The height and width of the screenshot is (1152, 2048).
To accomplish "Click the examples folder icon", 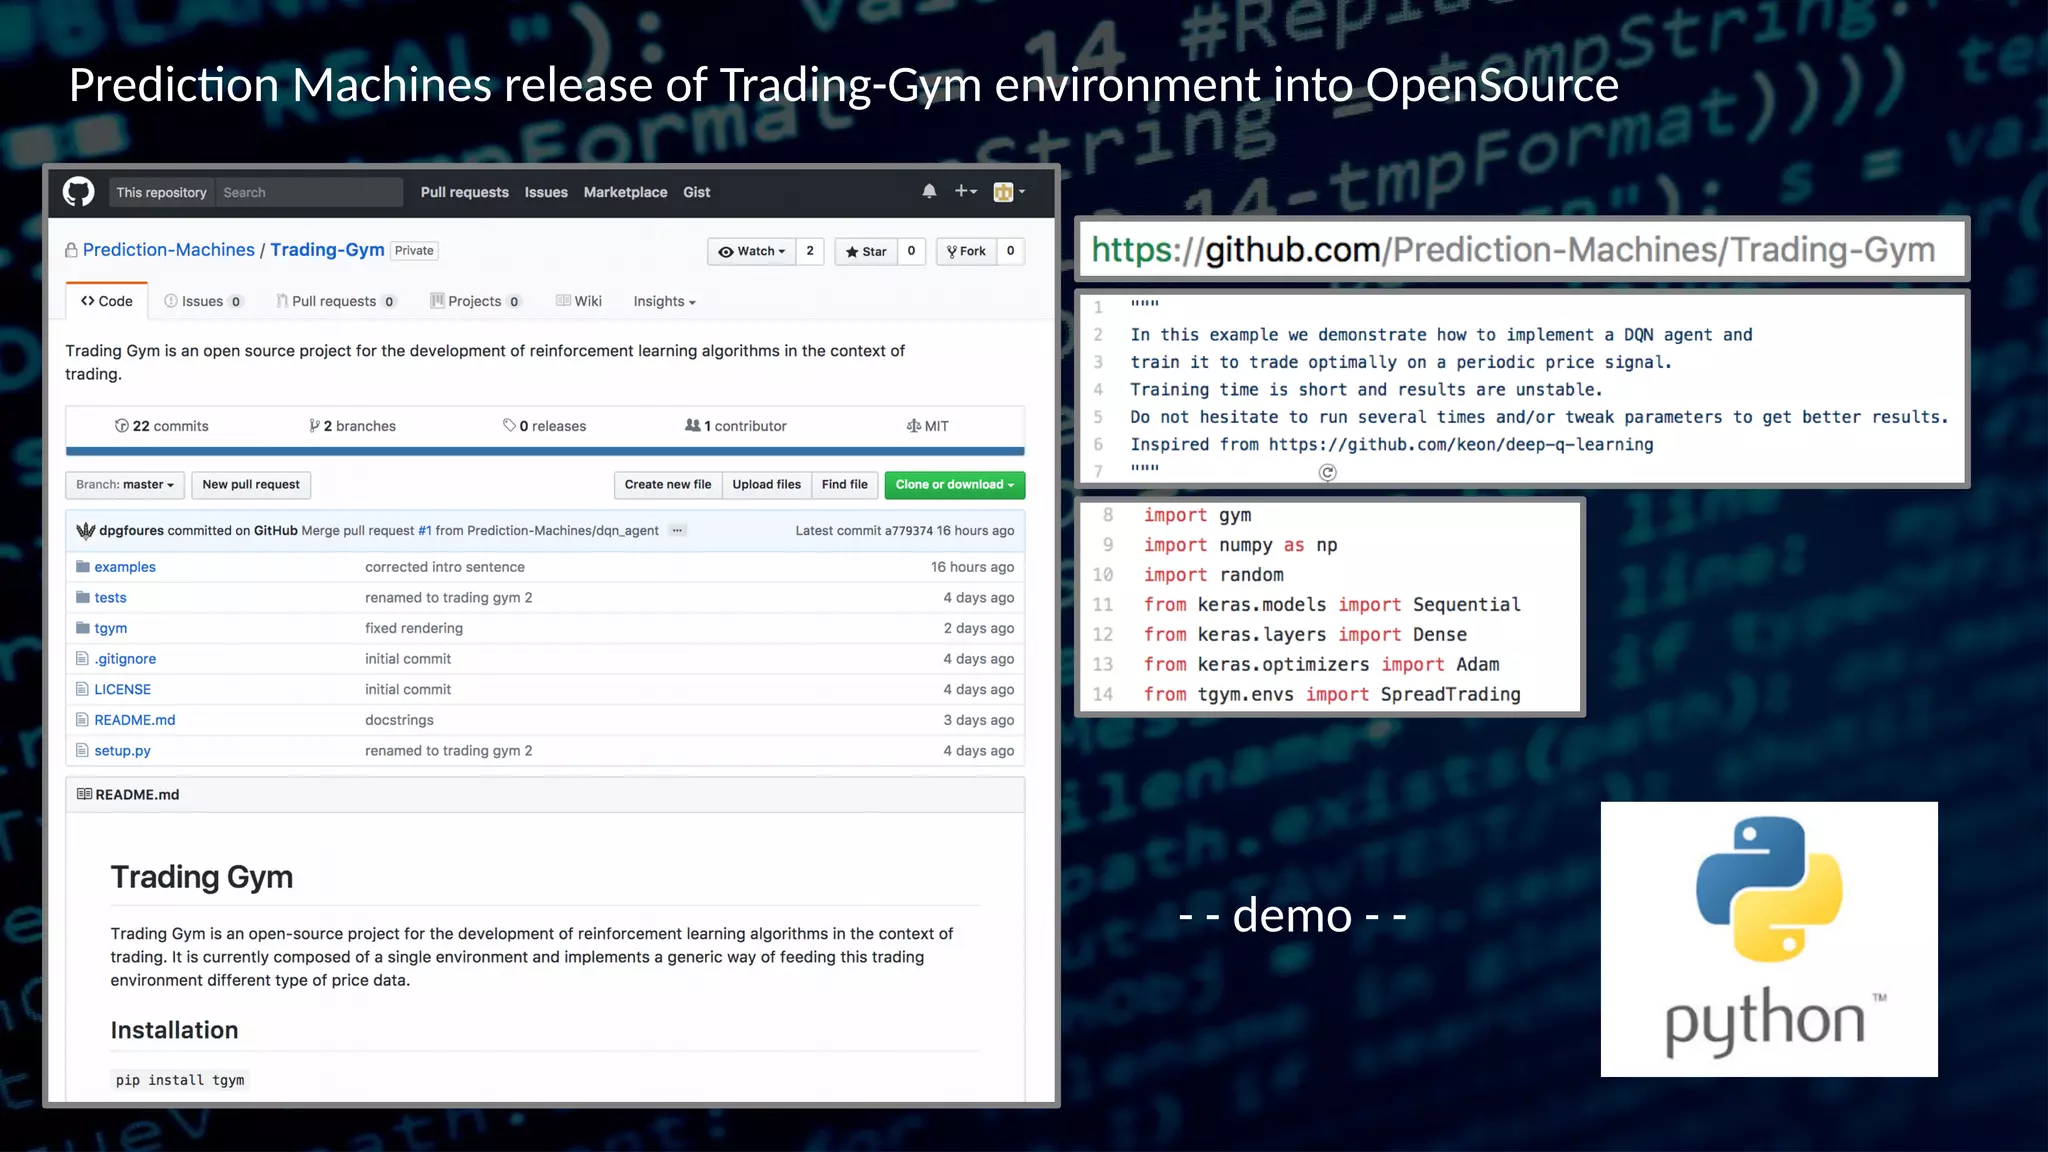I will (83, 567).
